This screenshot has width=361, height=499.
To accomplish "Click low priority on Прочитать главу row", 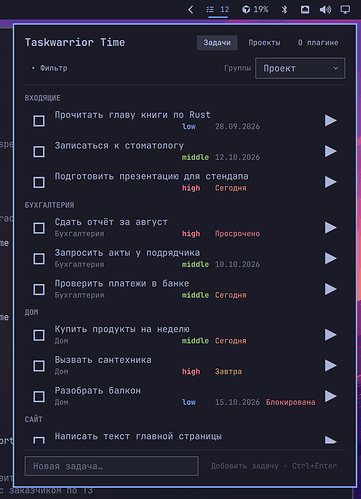I will tap(189, 127).
